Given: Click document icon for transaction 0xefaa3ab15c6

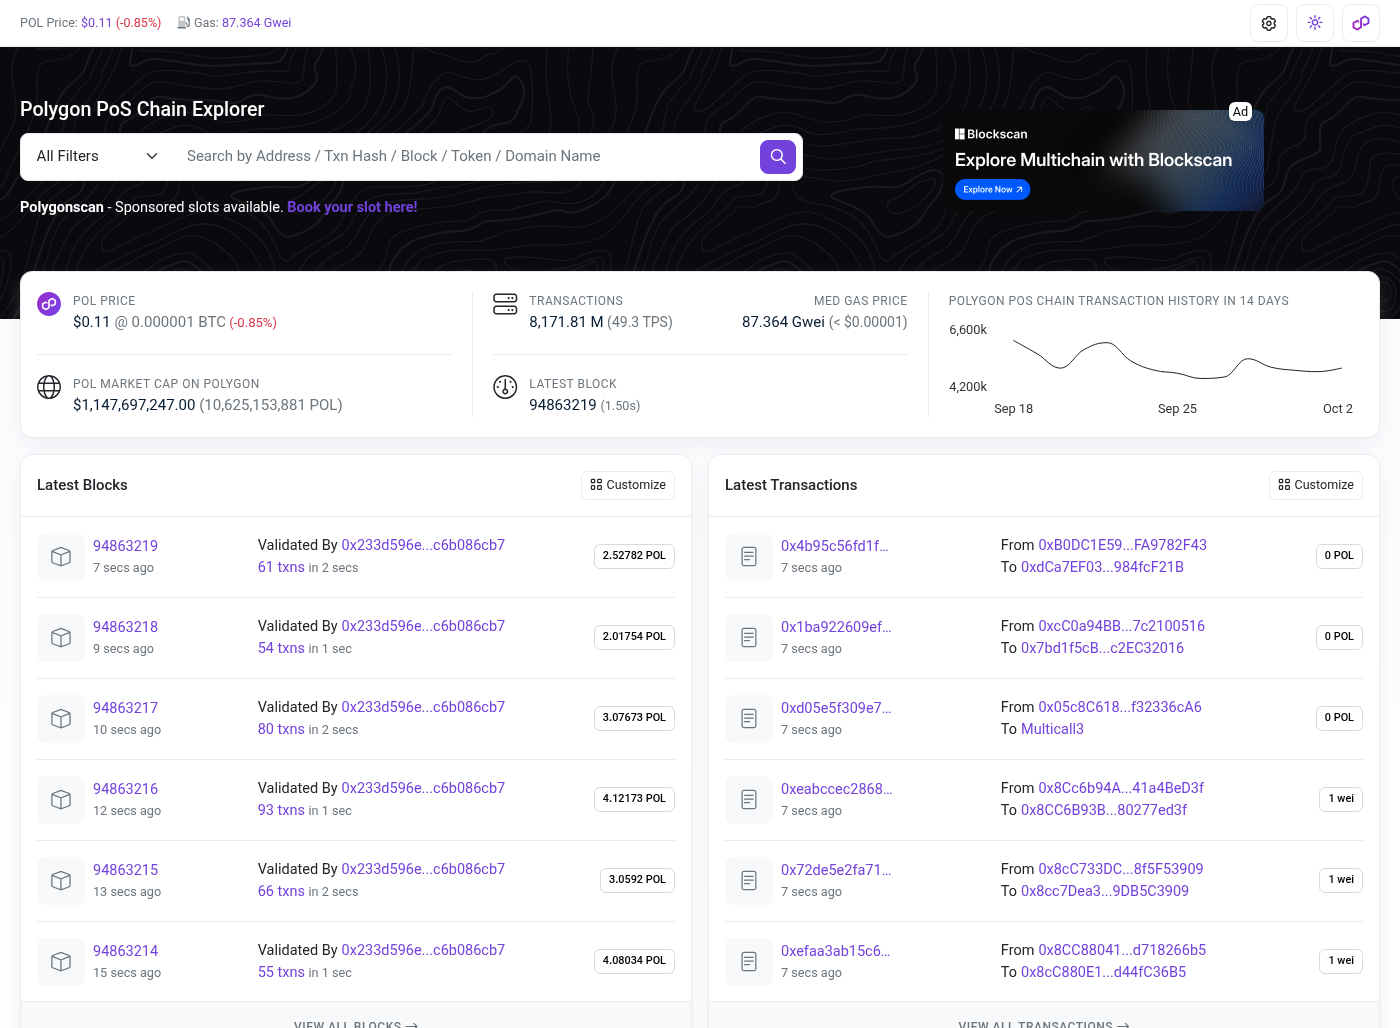Looking at the screenshot, I should (749, 962).
